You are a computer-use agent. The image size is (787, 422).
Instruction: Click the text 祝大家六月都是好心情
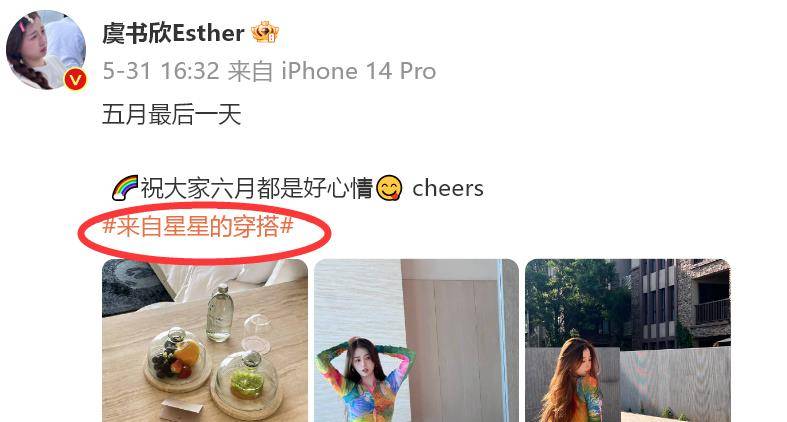256,188
